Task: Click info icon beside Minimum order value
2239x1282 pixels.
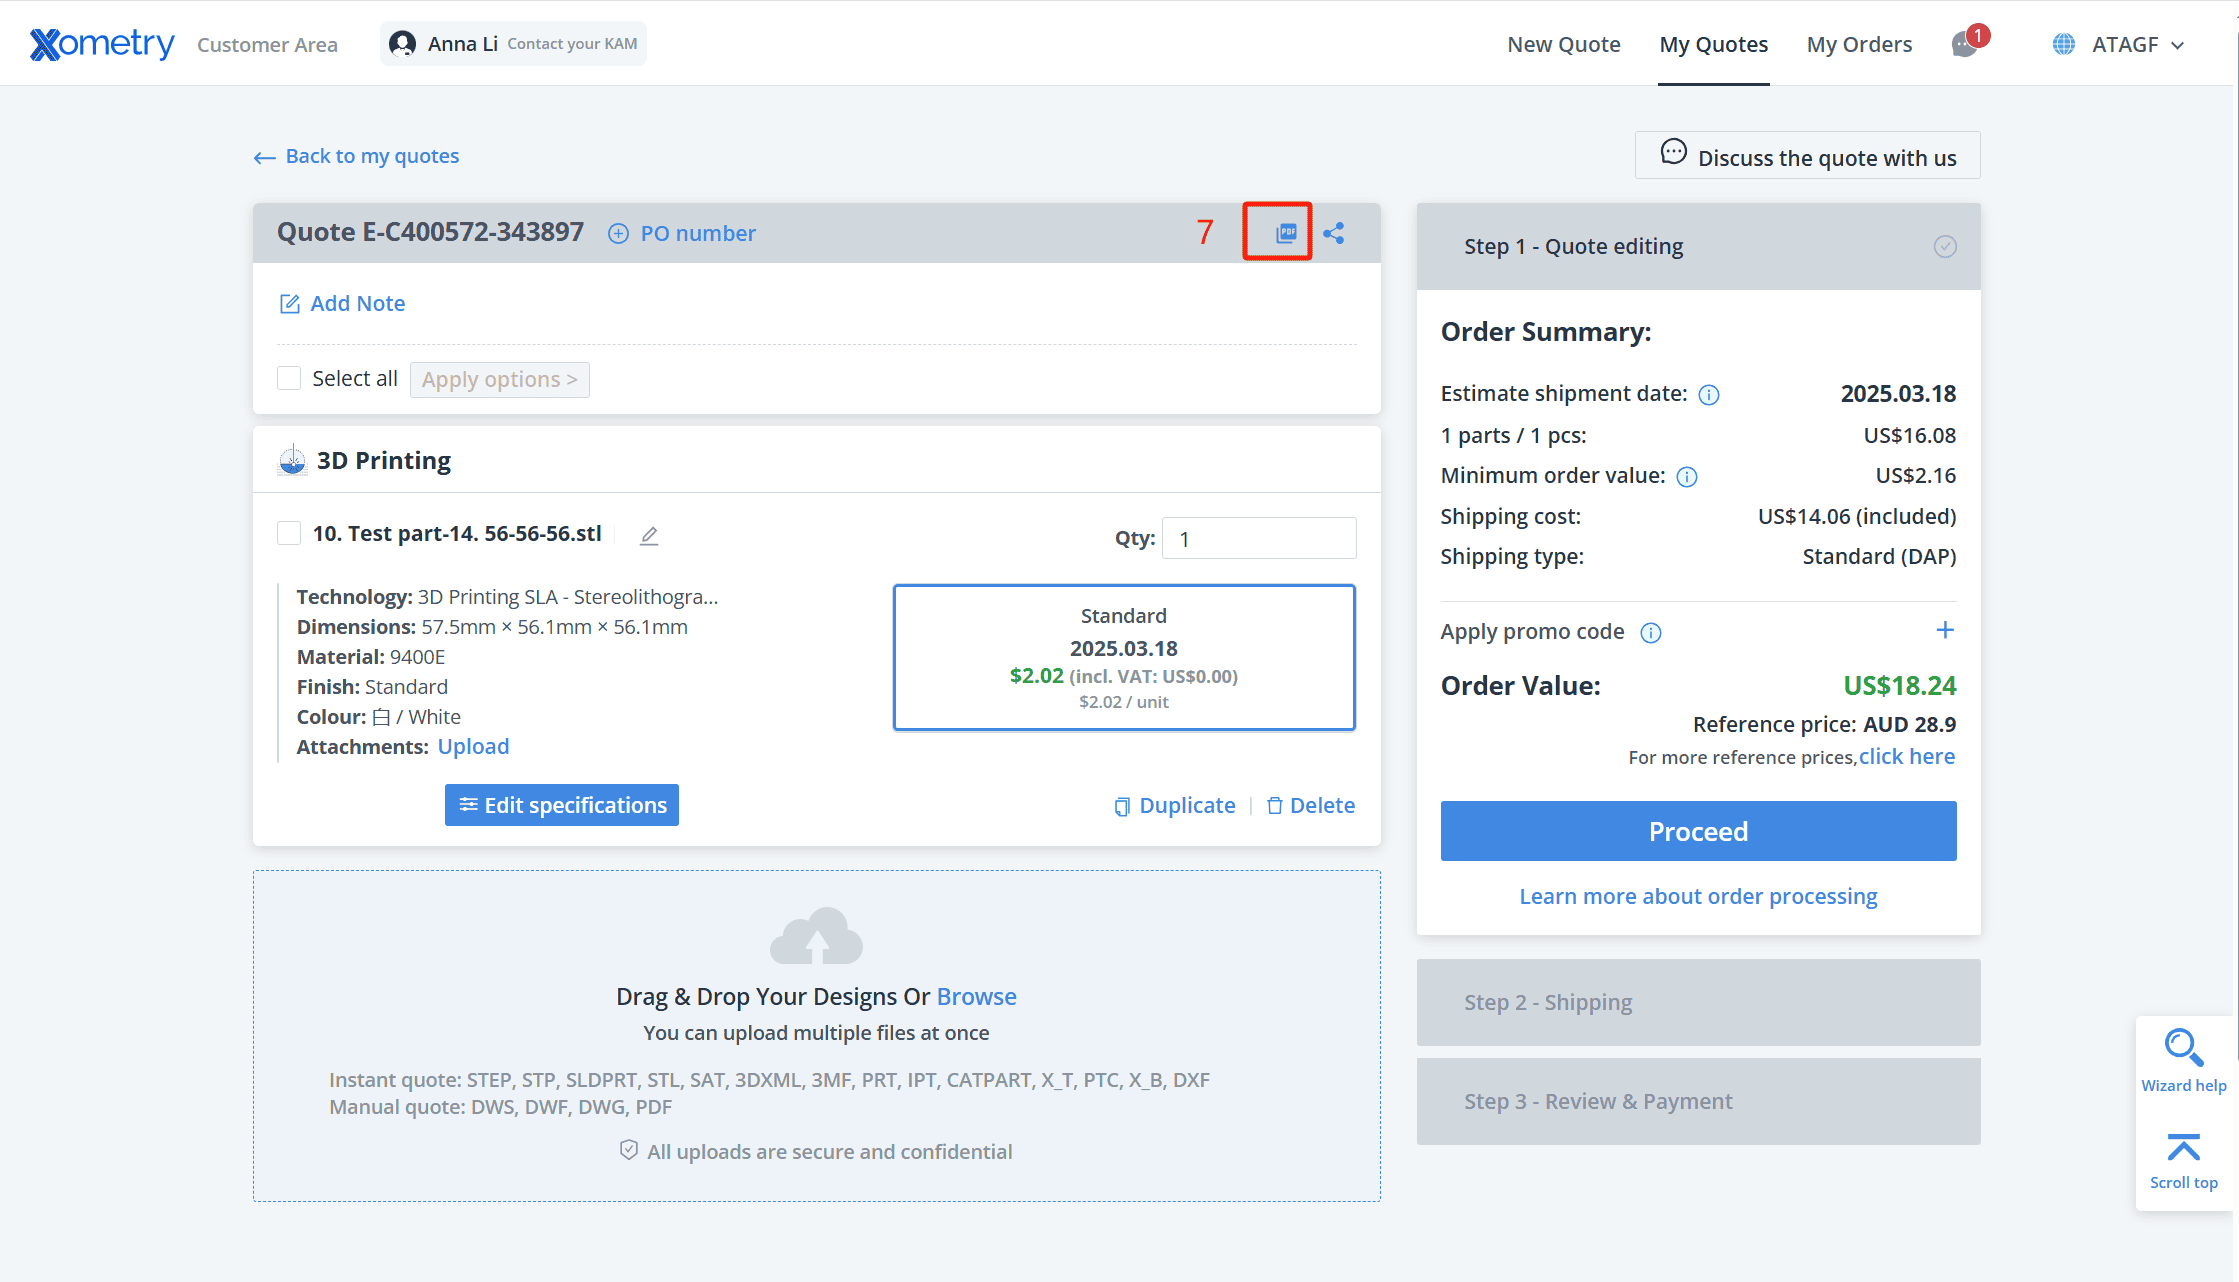Action: click(1687, 477)
